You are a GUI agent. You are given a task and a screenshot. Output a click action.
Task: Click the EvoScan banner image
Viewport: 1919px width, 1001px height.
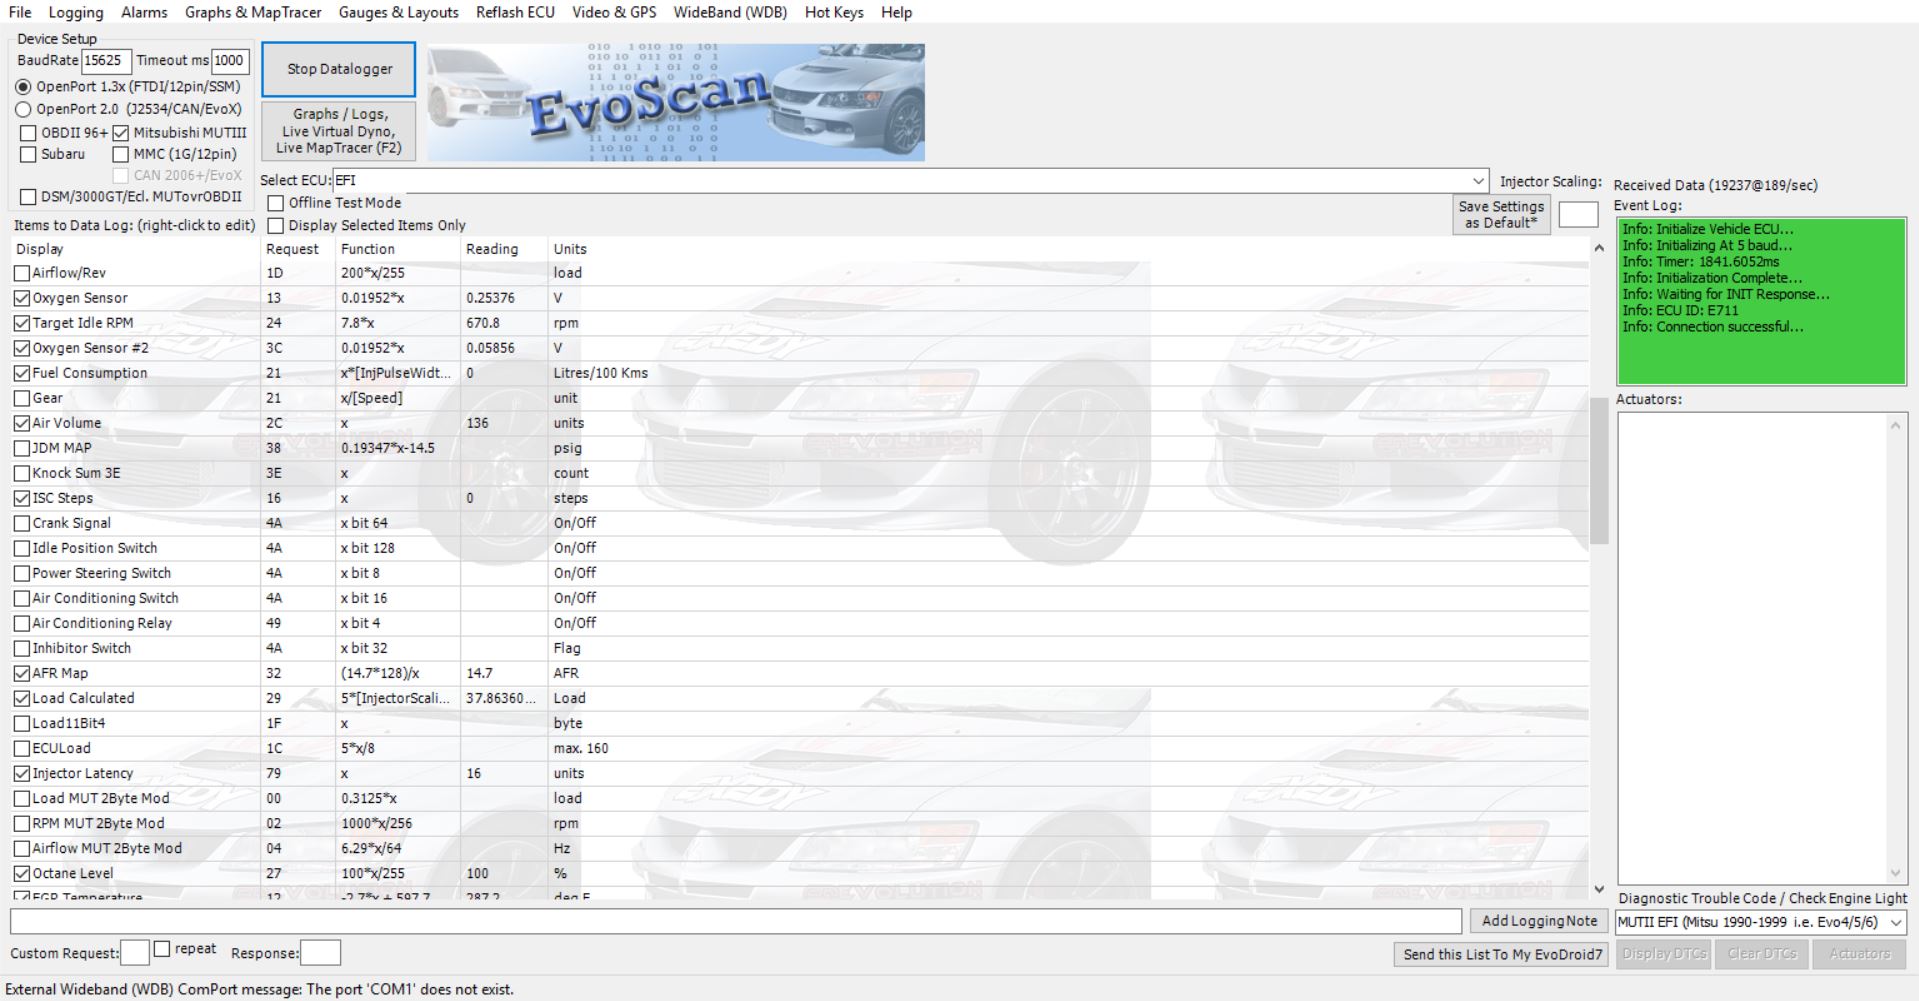[676, 102]
